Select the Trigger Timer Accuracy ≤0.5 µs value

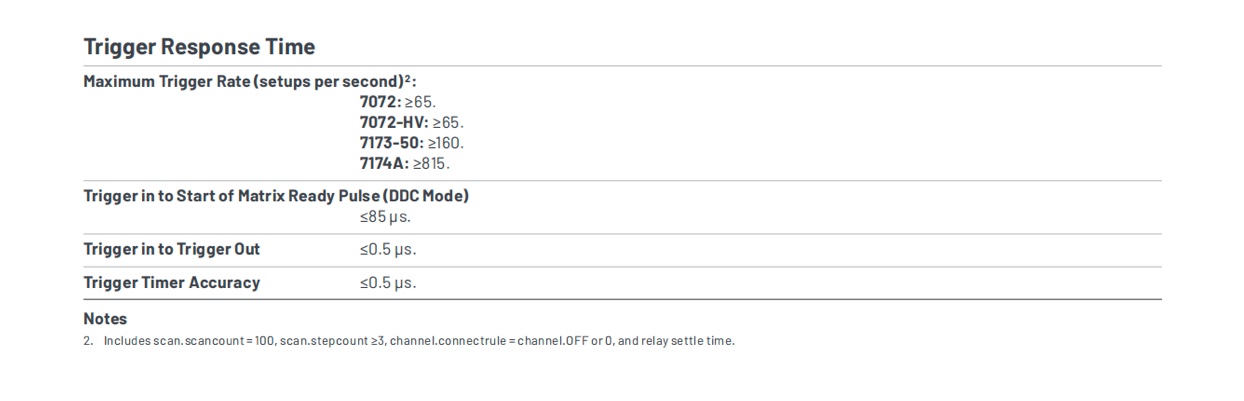tap(388, 282)
